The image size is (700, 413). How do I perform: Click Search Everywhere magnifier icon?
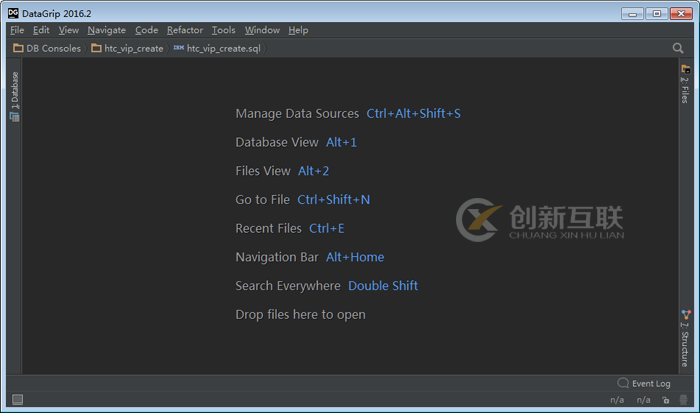(678, 48)
